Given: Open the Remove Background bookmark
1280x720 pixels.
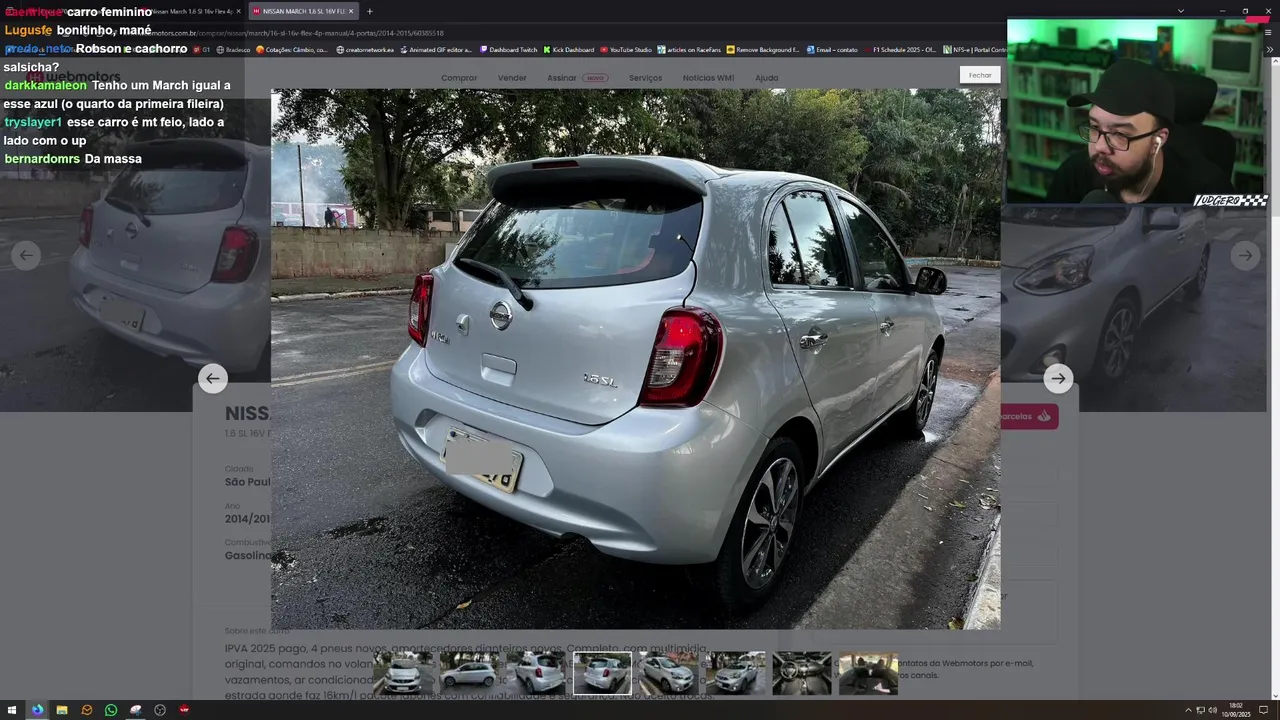Looking at the screenshot, I should (763, 49).
